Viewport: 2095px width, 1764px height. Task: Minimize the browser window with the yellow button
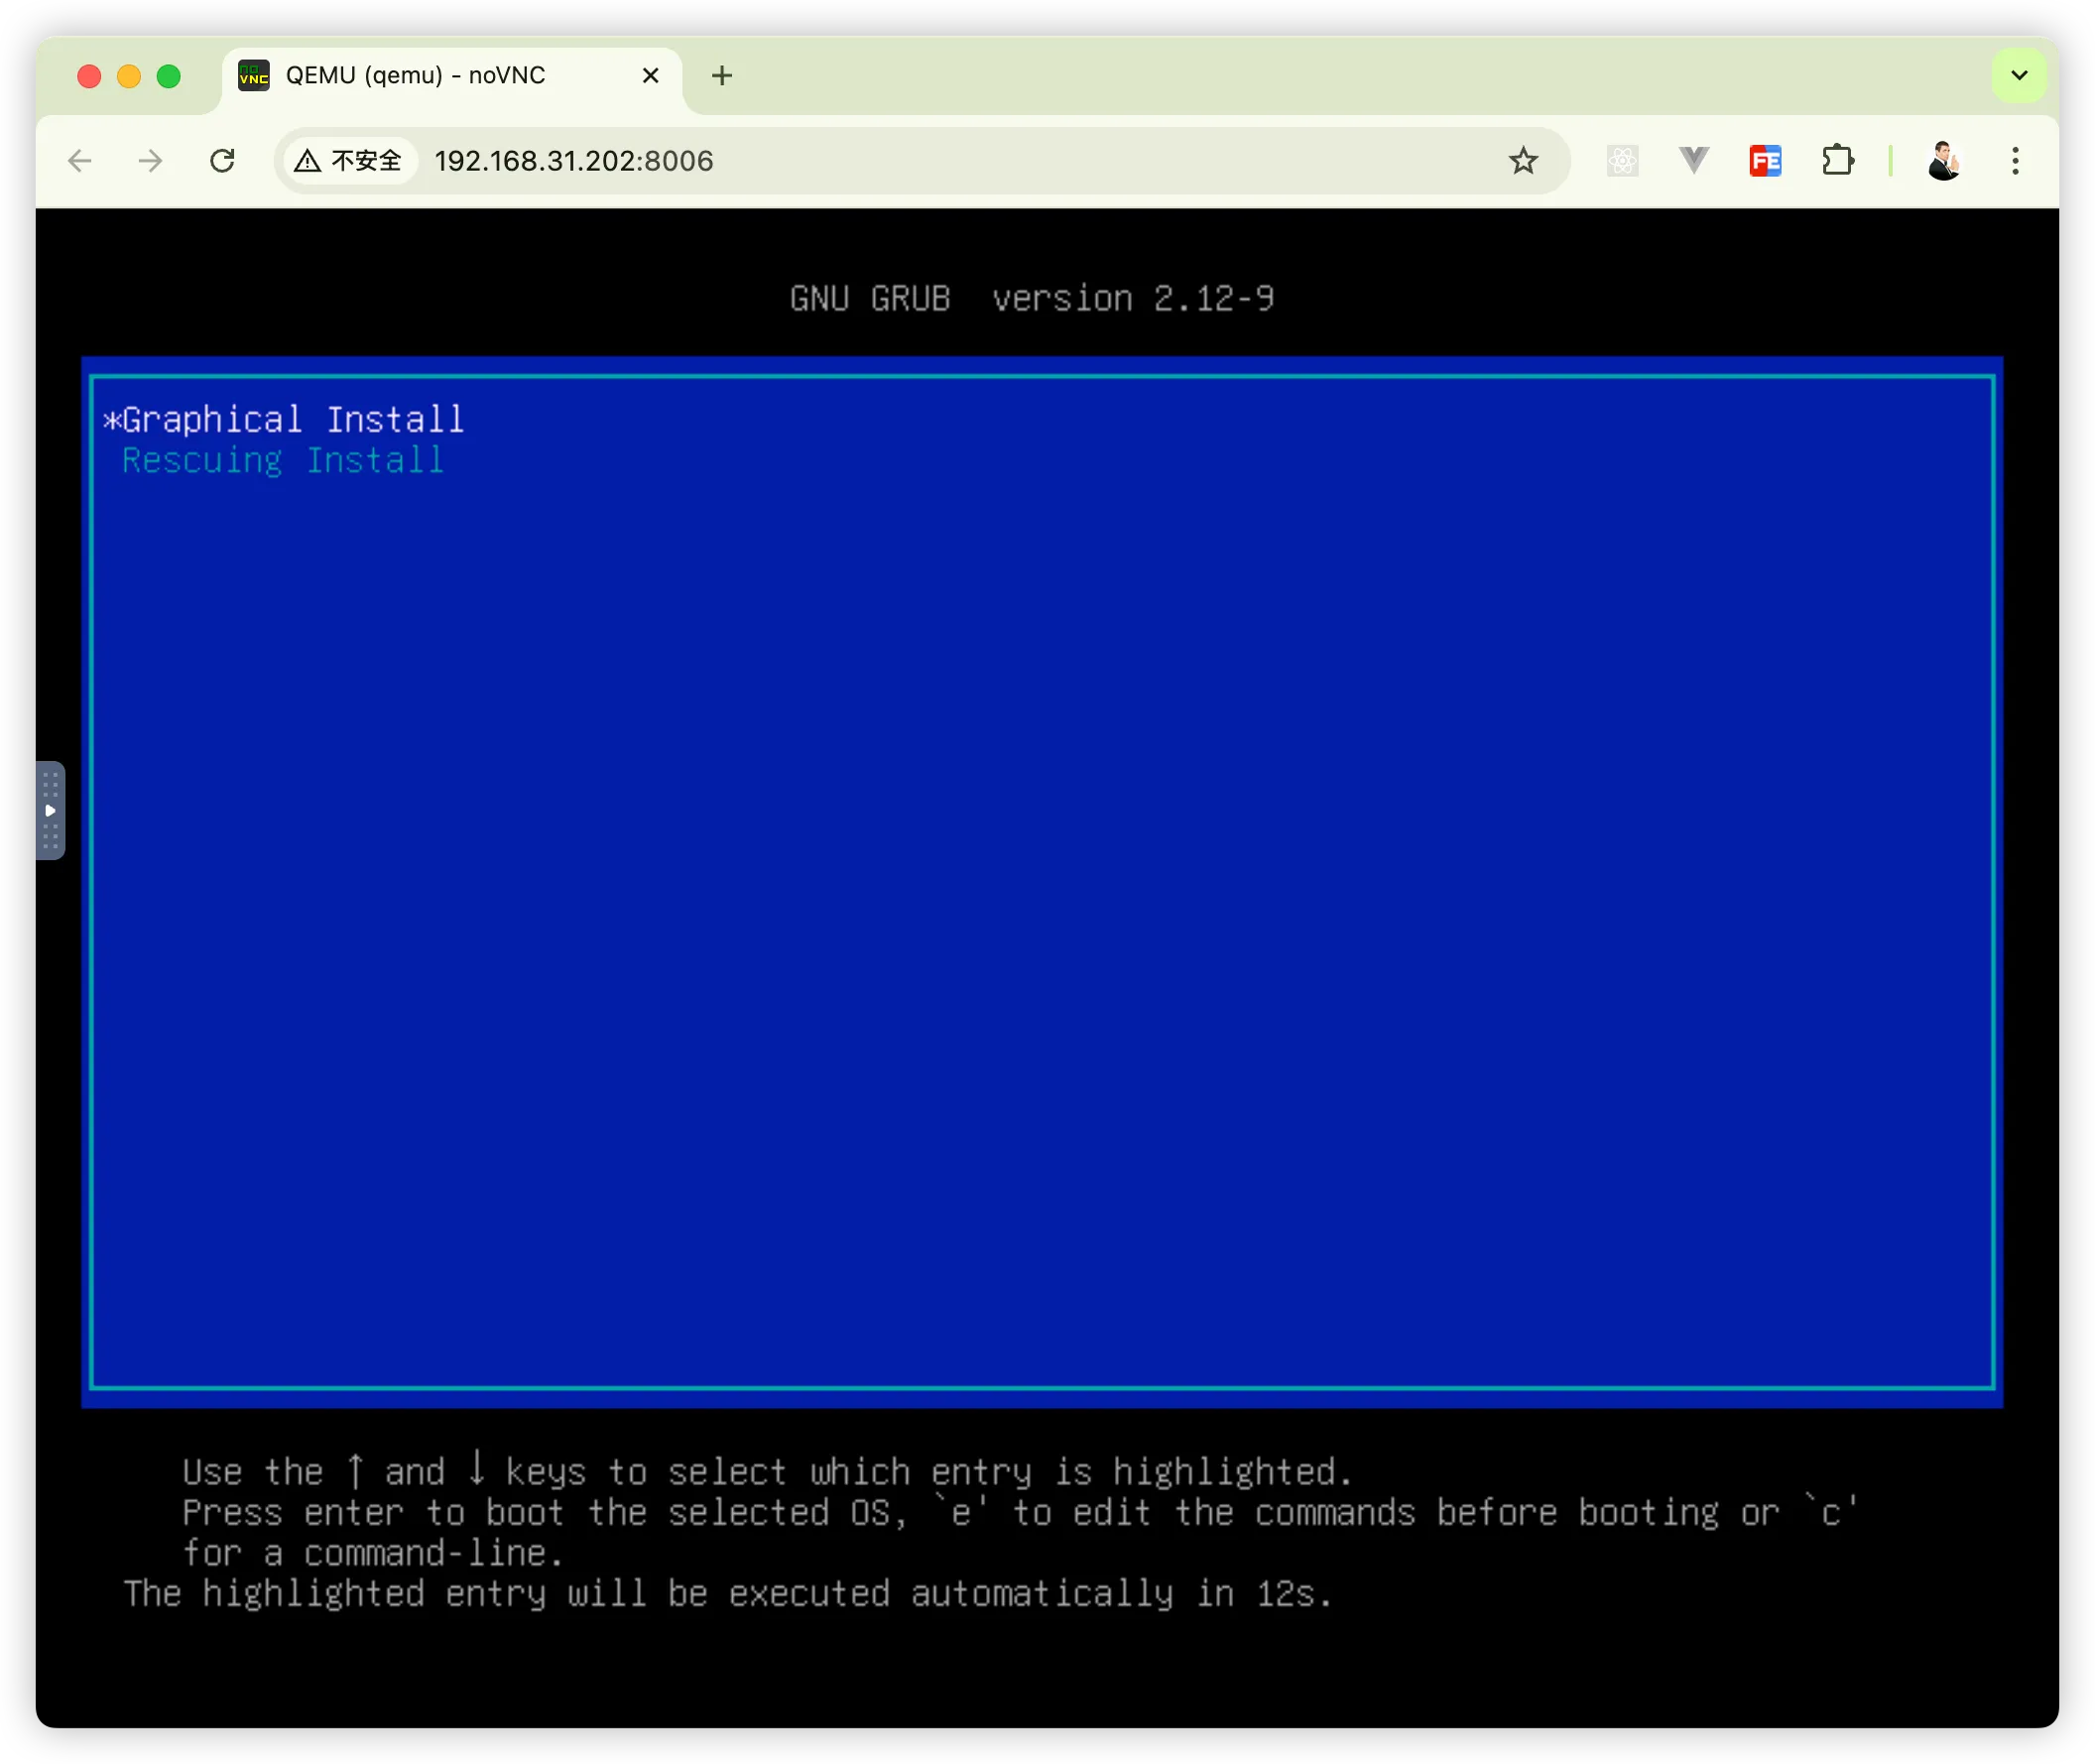(x=129, y=76)
